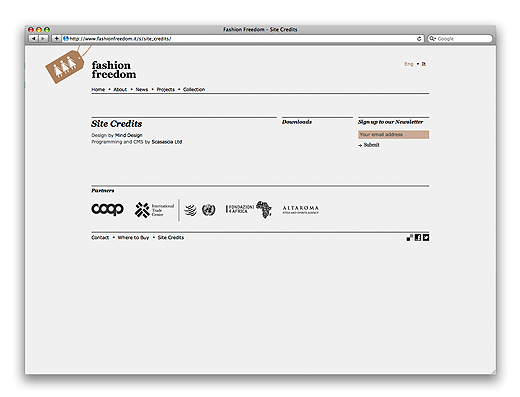Click the Fondazione 4 Africa logo
Viewport: 520px width, 397px height.
pos(249,209)
